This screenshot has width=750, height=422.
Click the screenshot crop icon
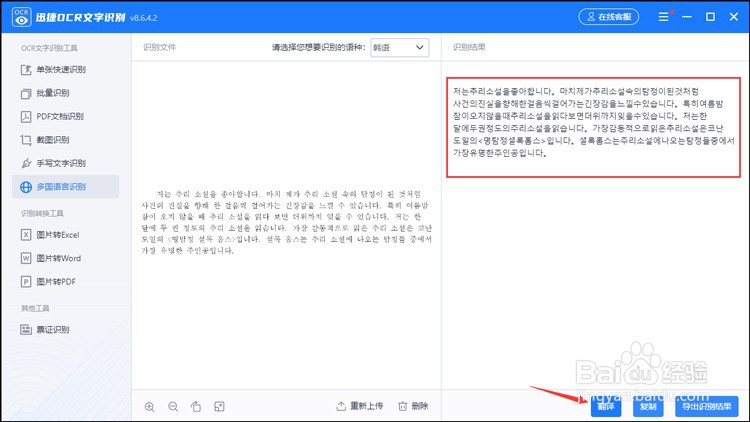click(26, 140)
